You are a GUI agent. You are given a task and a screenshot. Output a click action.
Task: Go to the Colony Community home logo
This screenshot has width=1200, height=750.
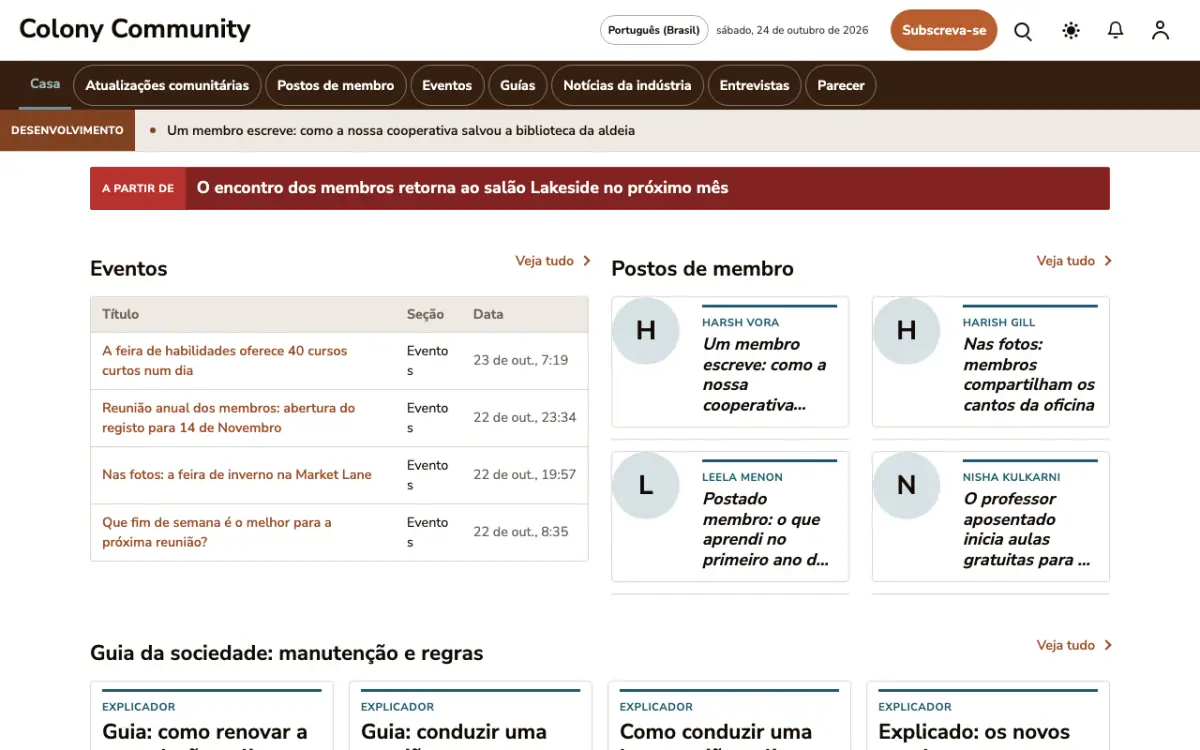[135, 29]
